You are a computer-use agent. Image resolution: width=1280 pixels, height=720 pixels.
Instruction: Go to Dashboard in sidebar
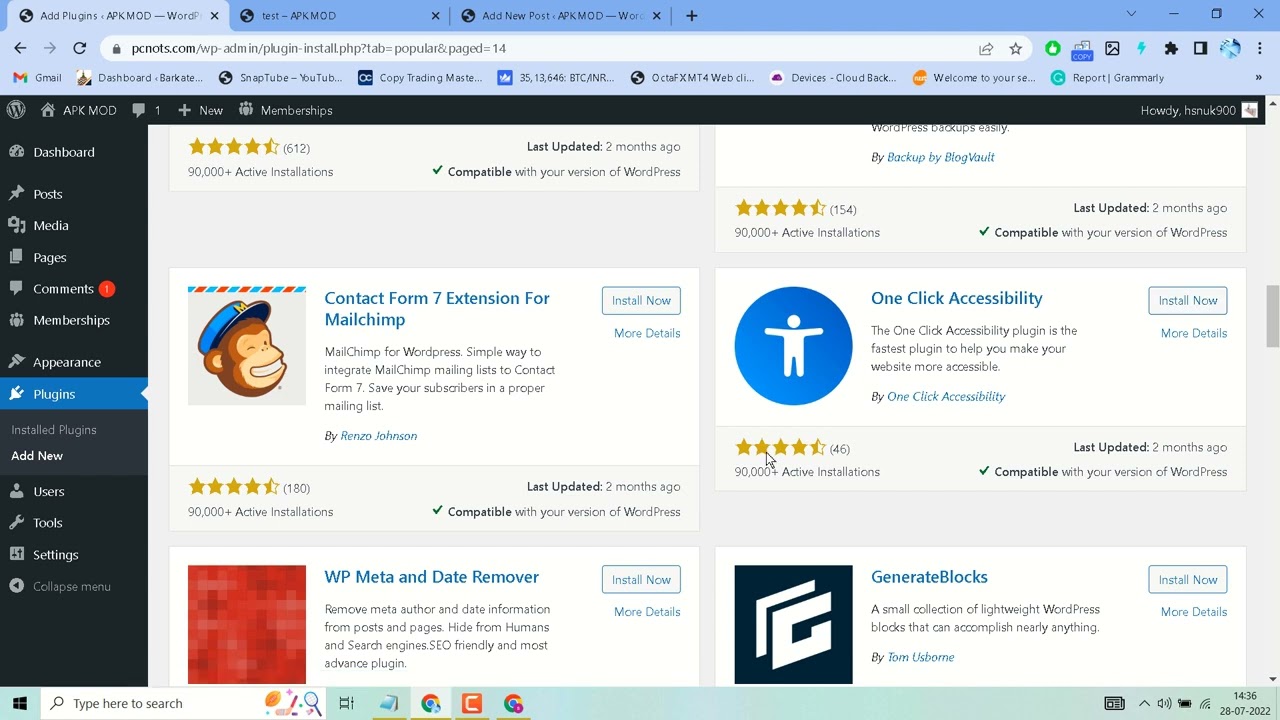pyautogui.click(x=64, y=152)
